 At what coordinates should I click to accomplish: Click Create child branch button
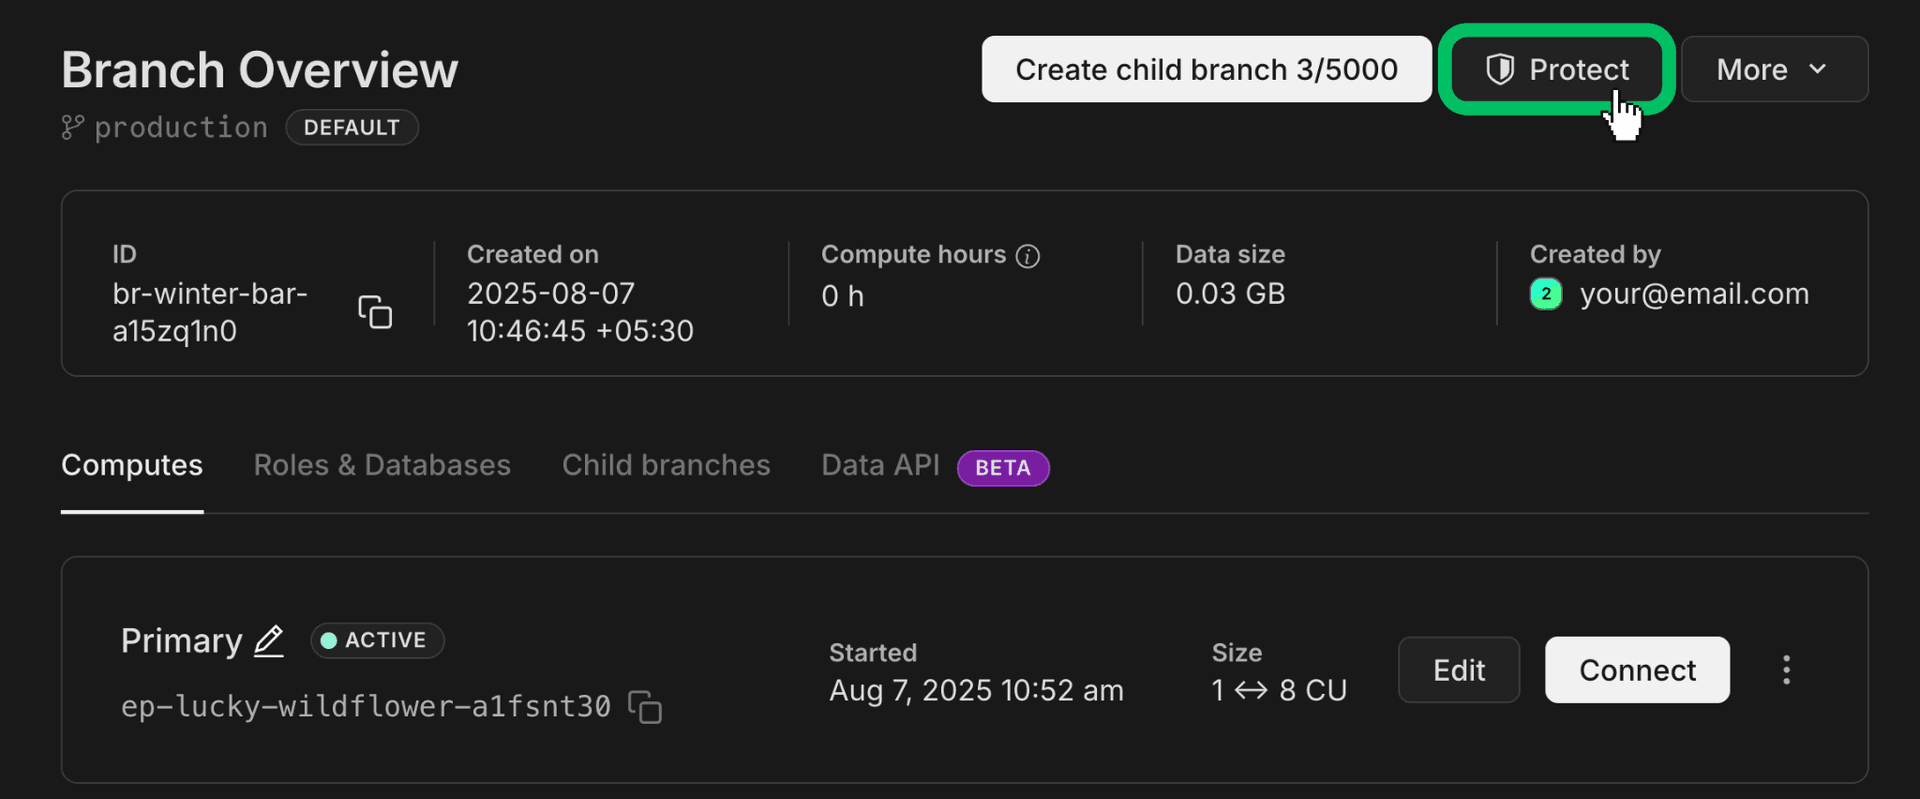tap(1206, 69)
